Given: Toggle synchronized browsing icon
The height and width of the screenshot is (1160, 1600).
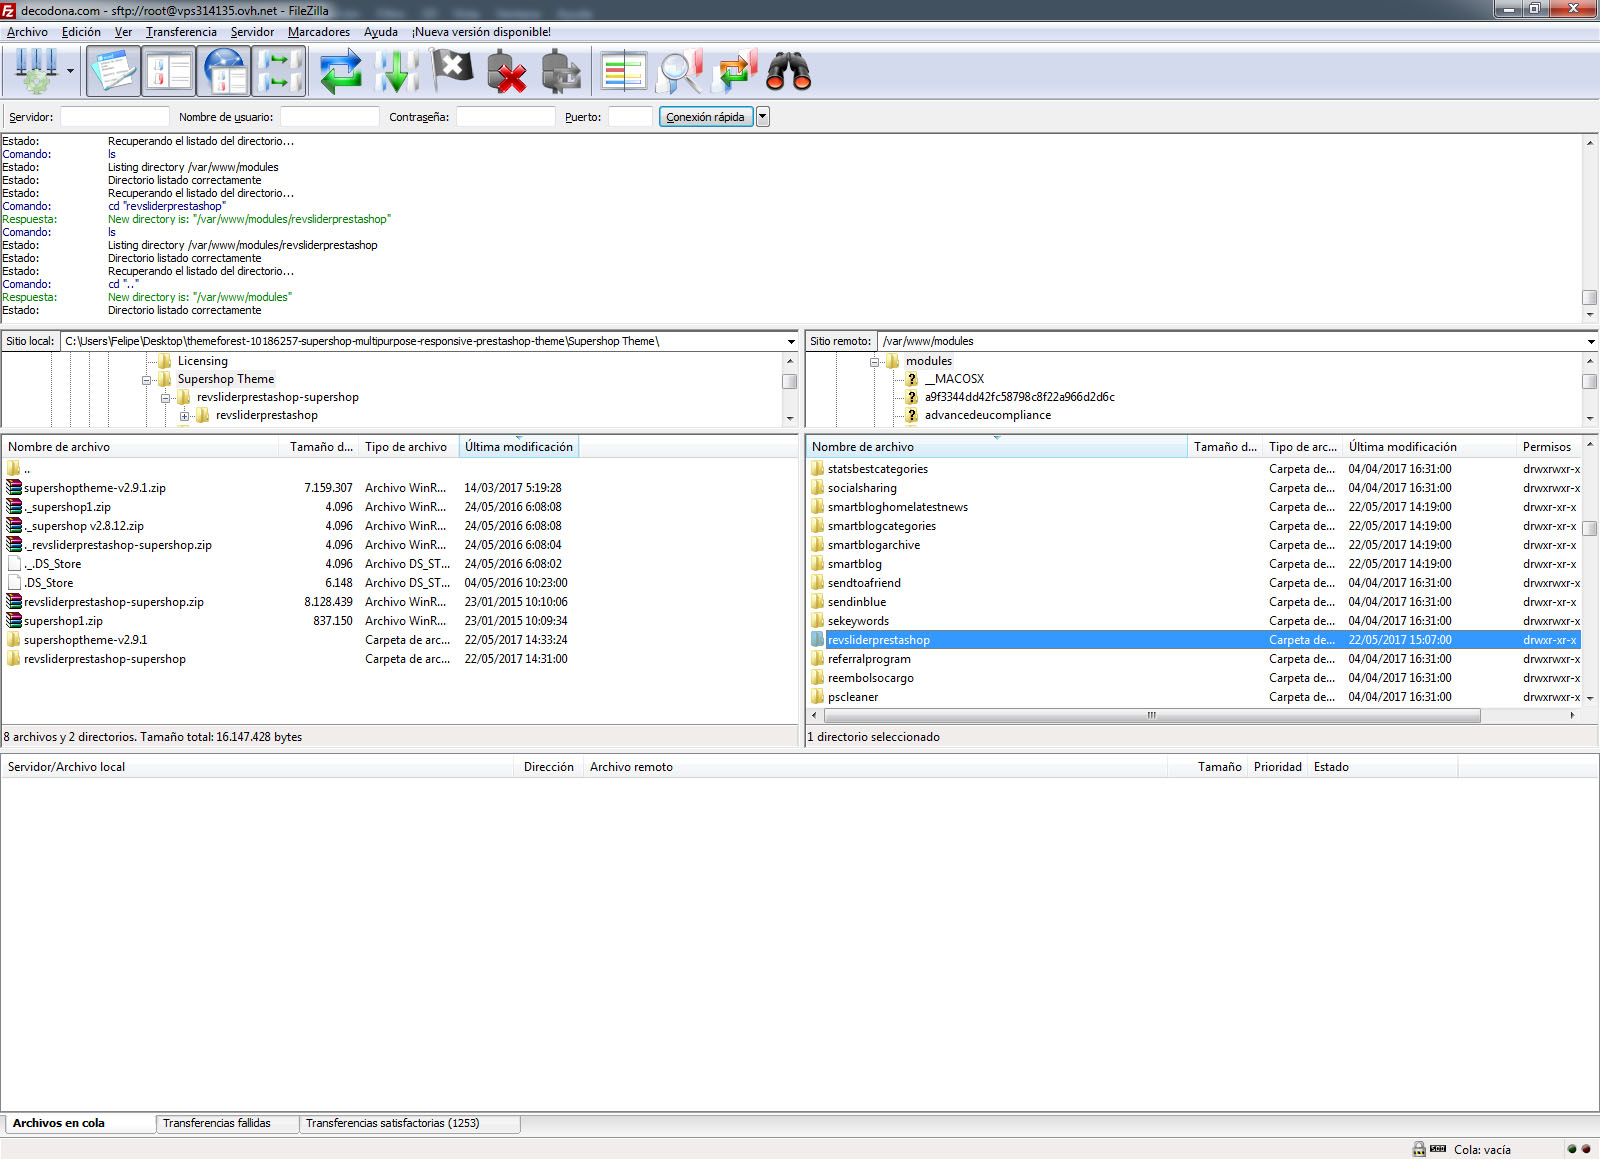Looking at the screenshot, I should (x=736, y=71).
